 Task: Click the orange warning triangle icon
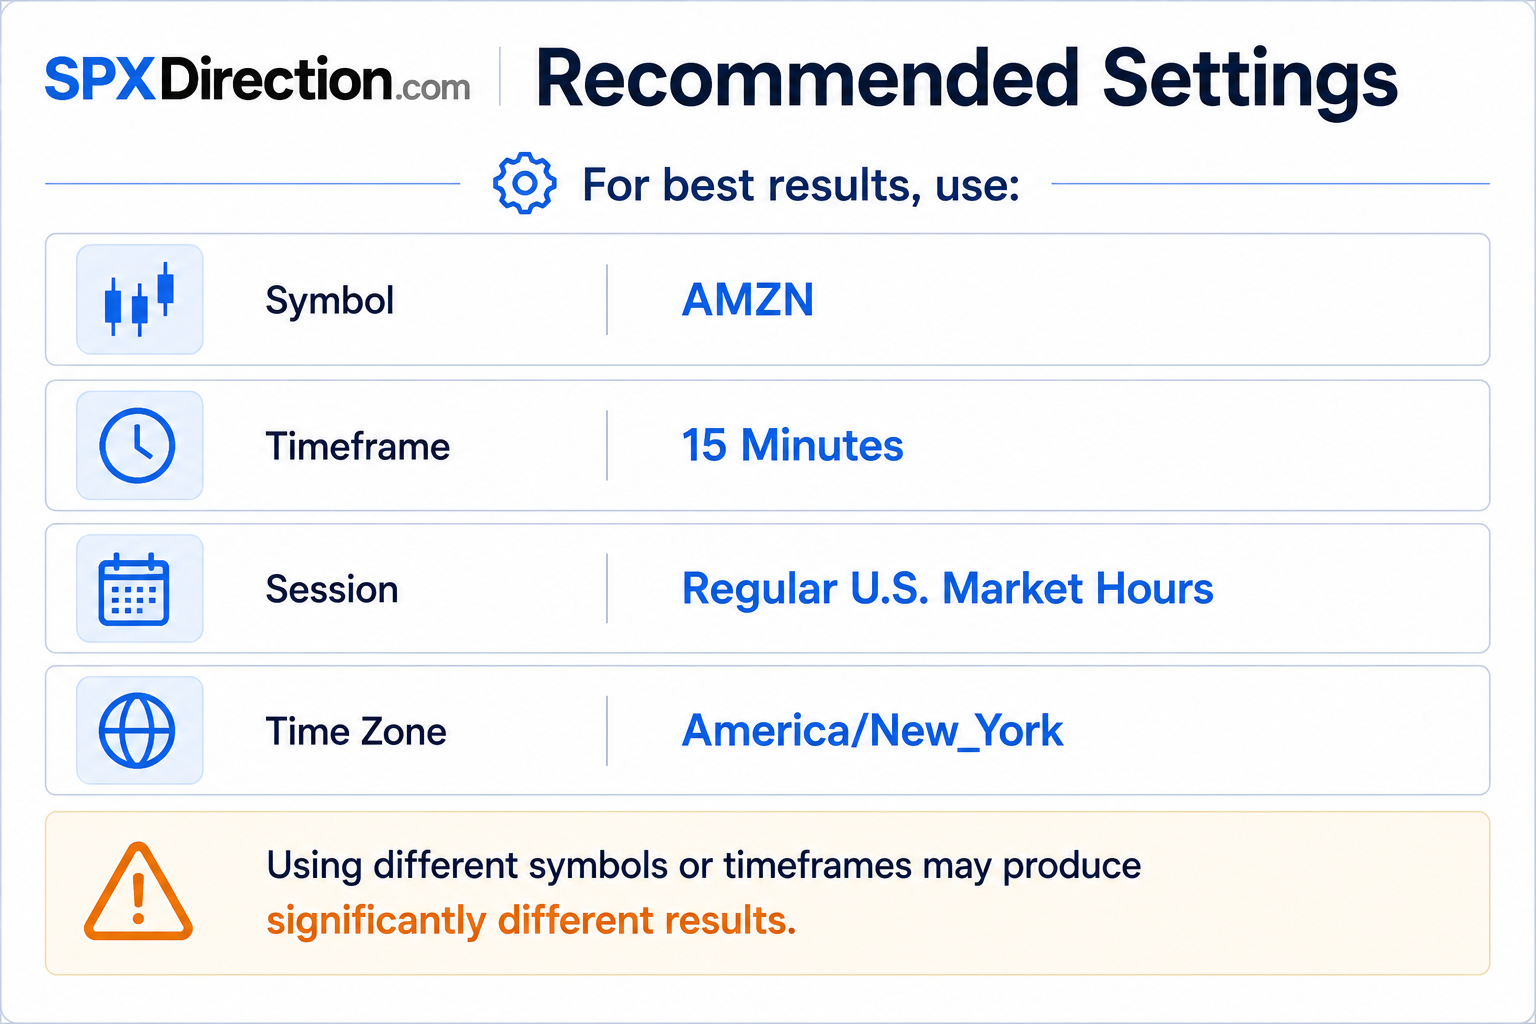[x=138, y=892]
